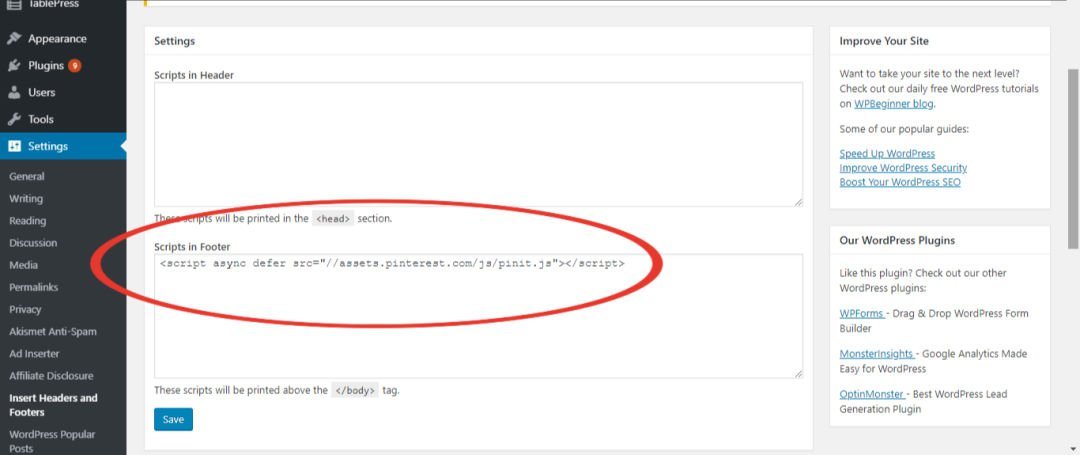Click the Scripts in Header label
The width and height of the screenshot is (1080, 455).
point(194,75)
